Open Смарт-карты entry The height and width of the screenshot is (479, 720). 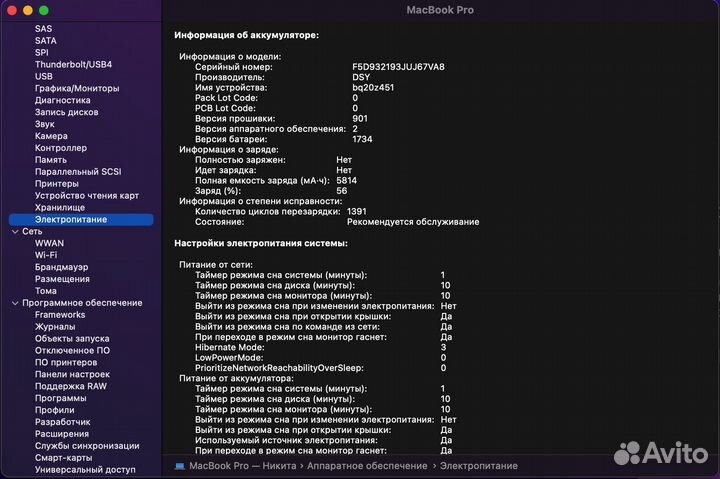coord(63,458)
